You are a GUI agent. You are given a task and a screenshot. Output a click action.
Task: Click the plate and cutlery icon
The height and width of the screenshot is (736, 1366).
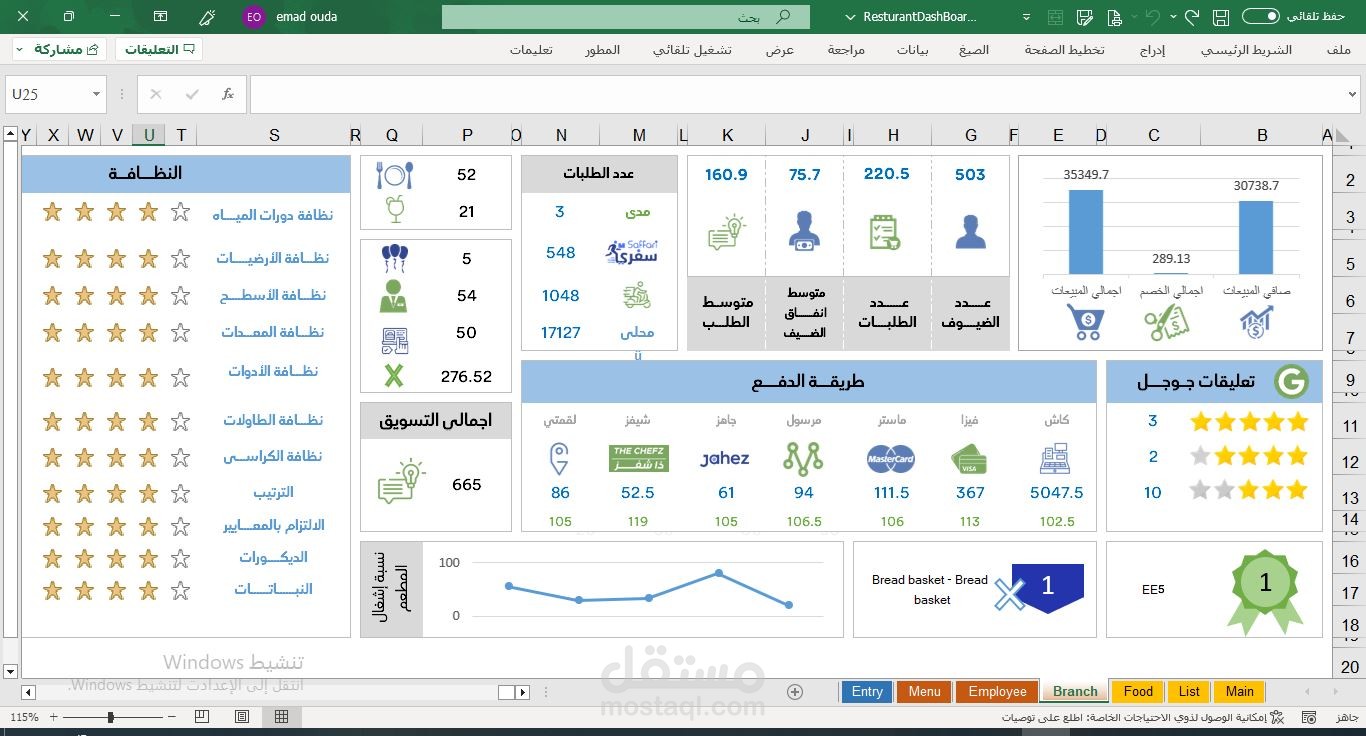click(394, 175)
